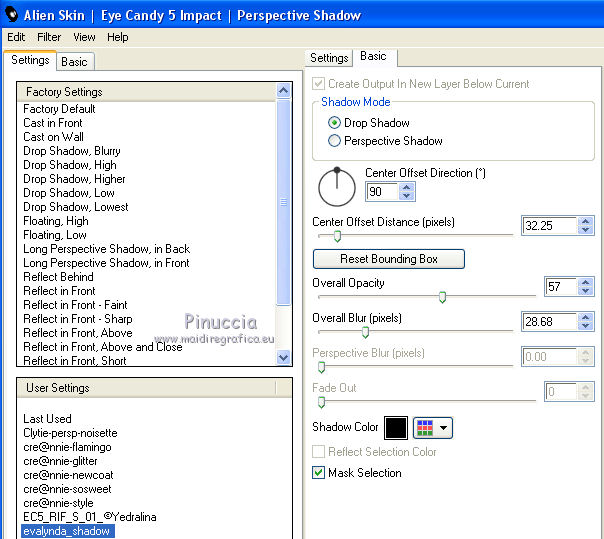Click the Center Offset Direction dial
604x539 pixels.
click(x=337, y=187)
